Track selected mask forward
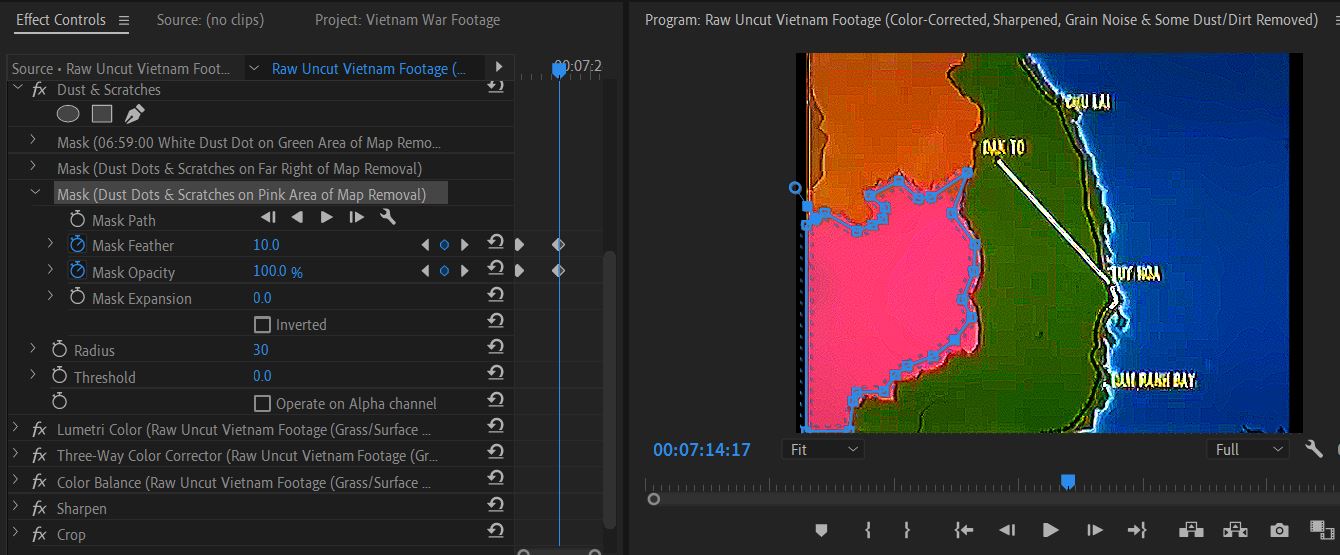Viewport: 1340px width, 555px height. tap(326, 218)
